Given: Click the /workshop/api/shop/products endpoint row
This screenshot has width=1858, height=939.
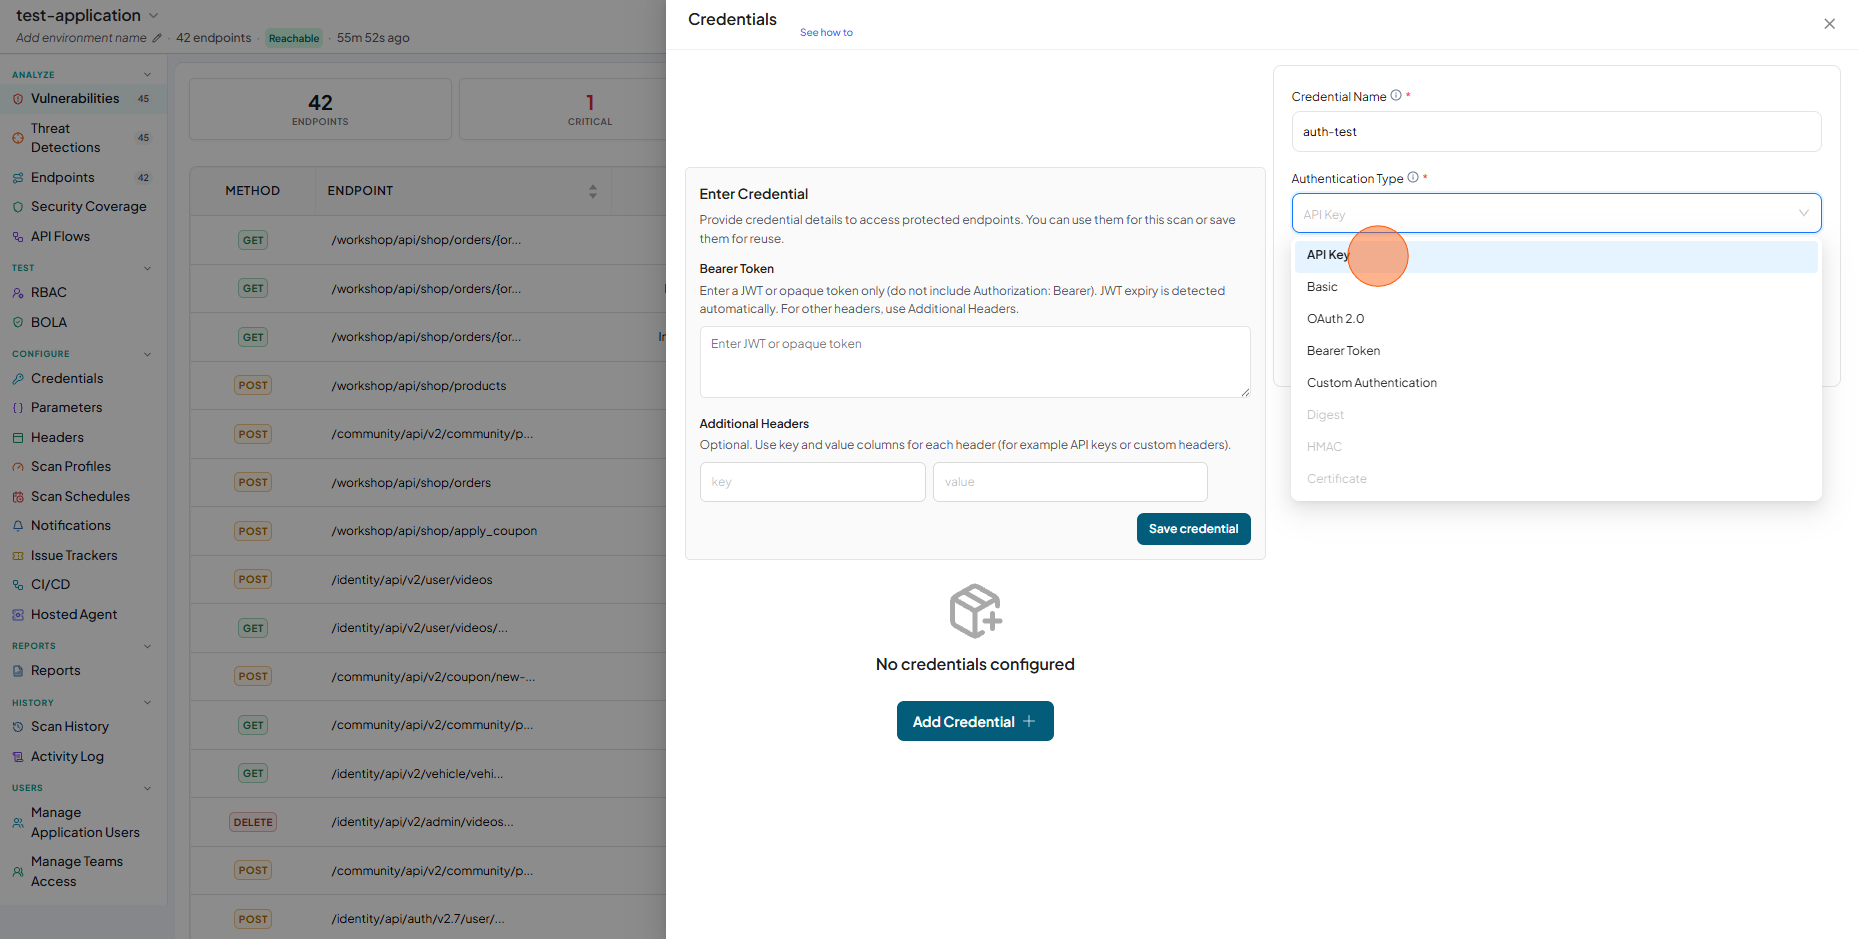Looking at the screenshot, I should tap(419, 386).
